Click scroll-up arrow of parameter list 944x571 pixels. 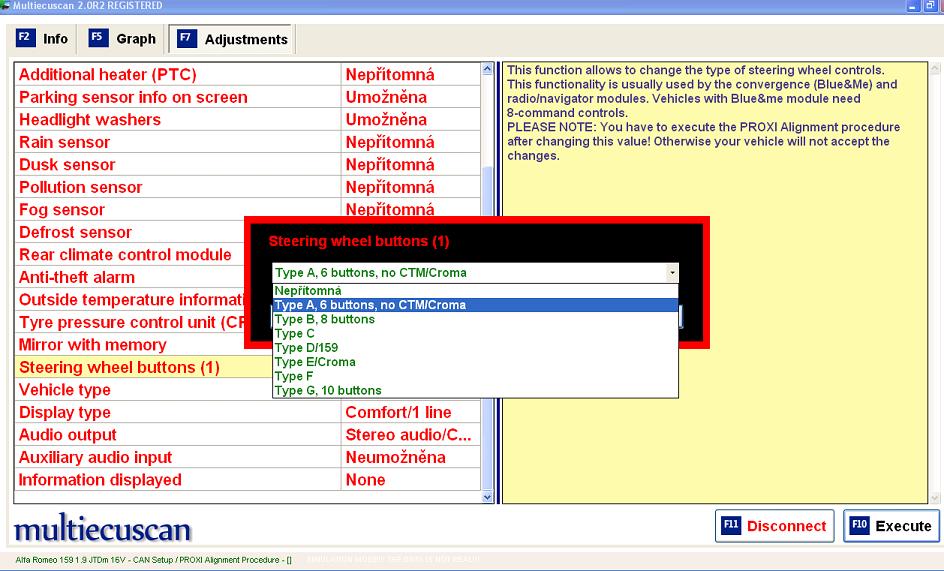coord(487,69)
